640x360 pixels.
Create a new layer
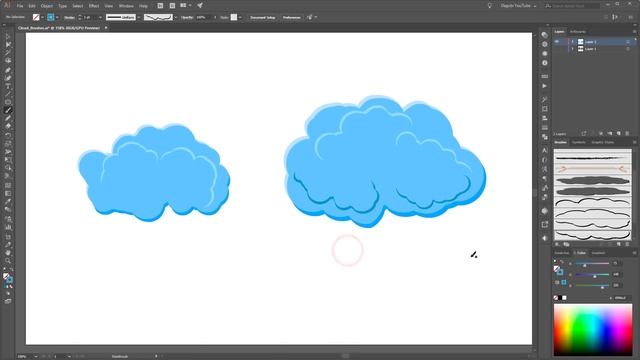point(619,133)
